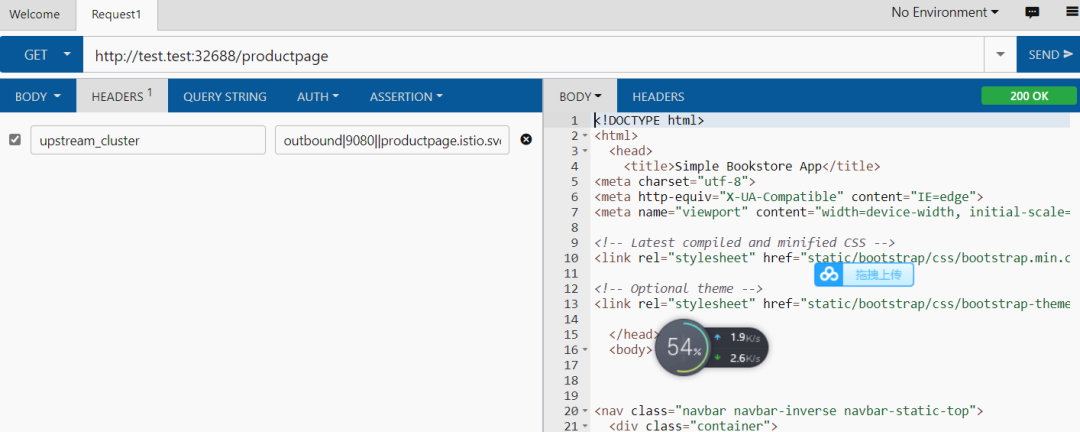Click the header value field

coord(392,140)
